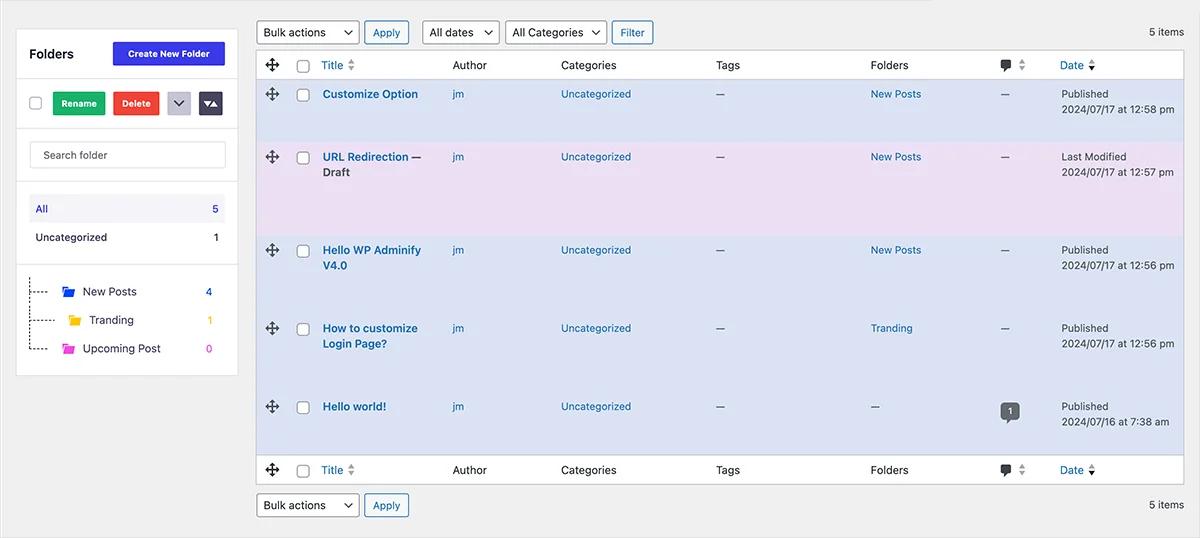Click the bottom Apply button
The height and width of the screenshot is (538, 1200).
click(386, 506)
